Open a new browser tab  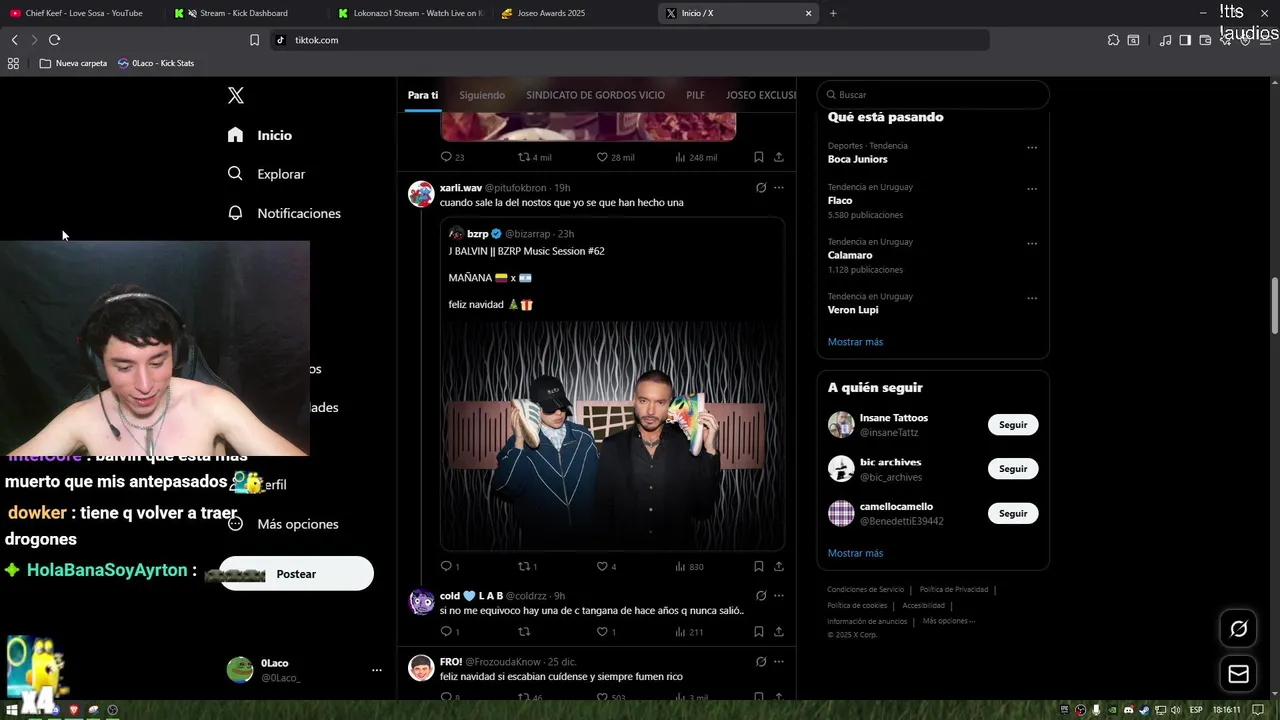tap(833, 13)
